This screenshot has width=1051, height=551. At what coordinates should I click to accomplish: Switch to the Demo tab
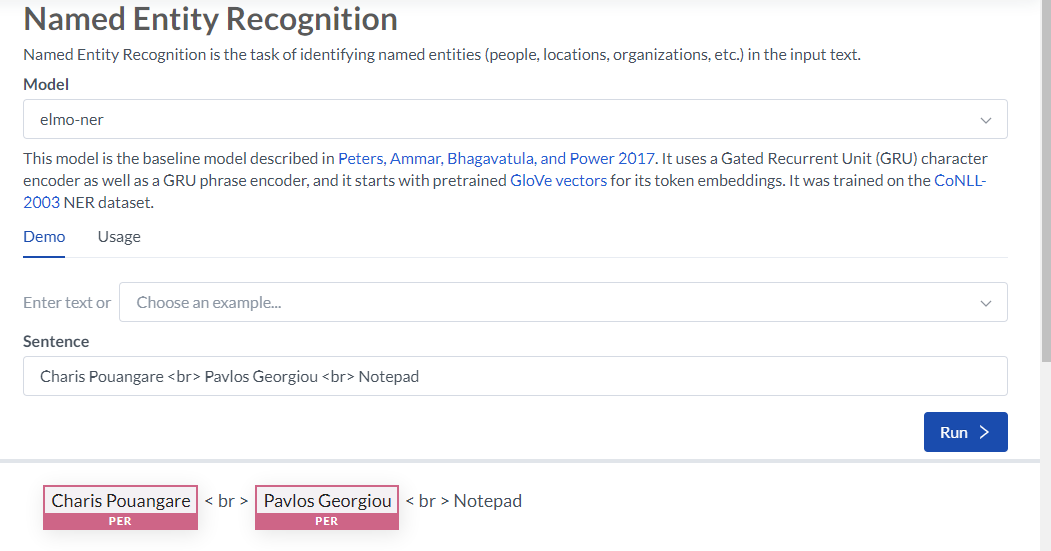[x=44, y=237]
